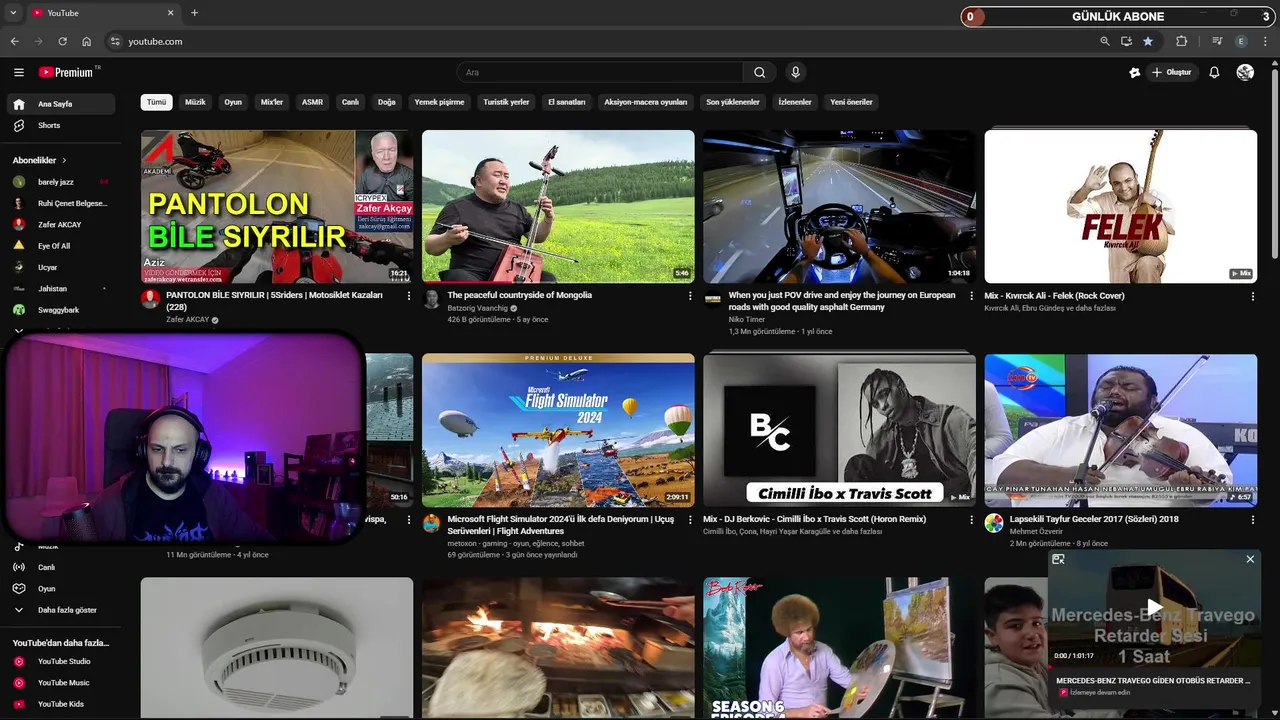Select the Yeni öneriler chip
The height and width of the screenshot is (720, 1280).
tap(851, 102)
